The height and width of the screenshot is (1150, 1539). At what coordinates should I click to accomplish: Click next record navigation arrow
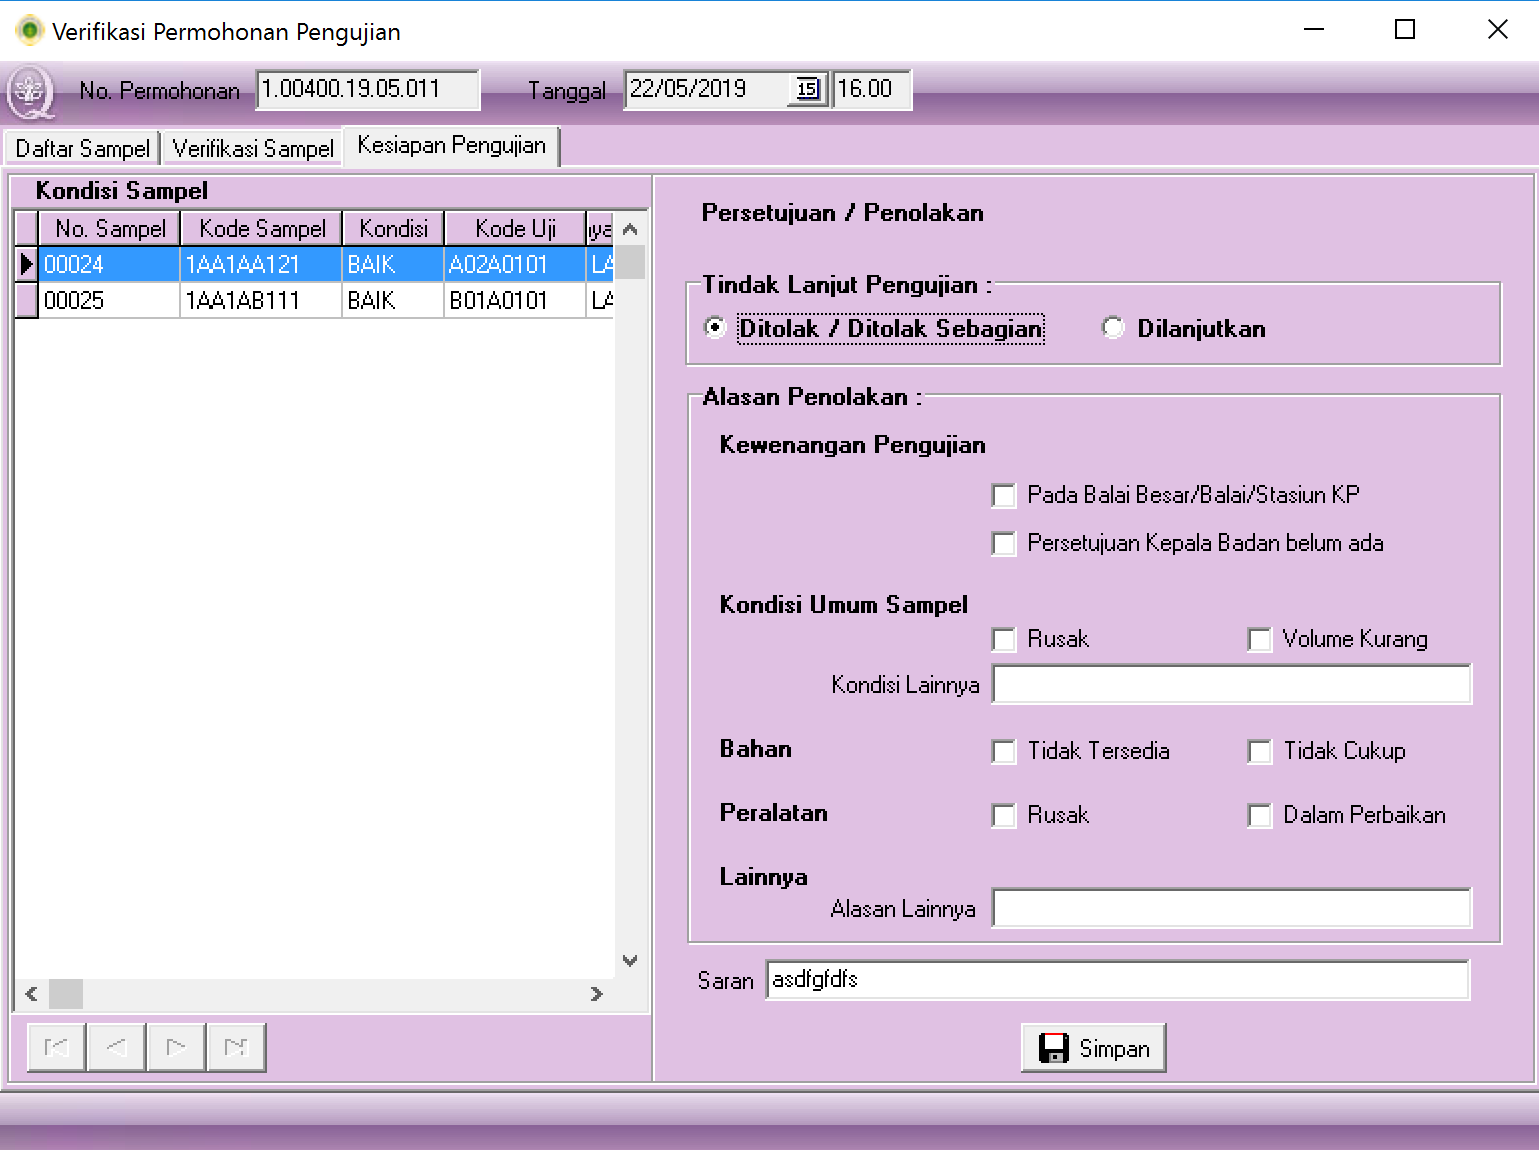pos(176,1047)
